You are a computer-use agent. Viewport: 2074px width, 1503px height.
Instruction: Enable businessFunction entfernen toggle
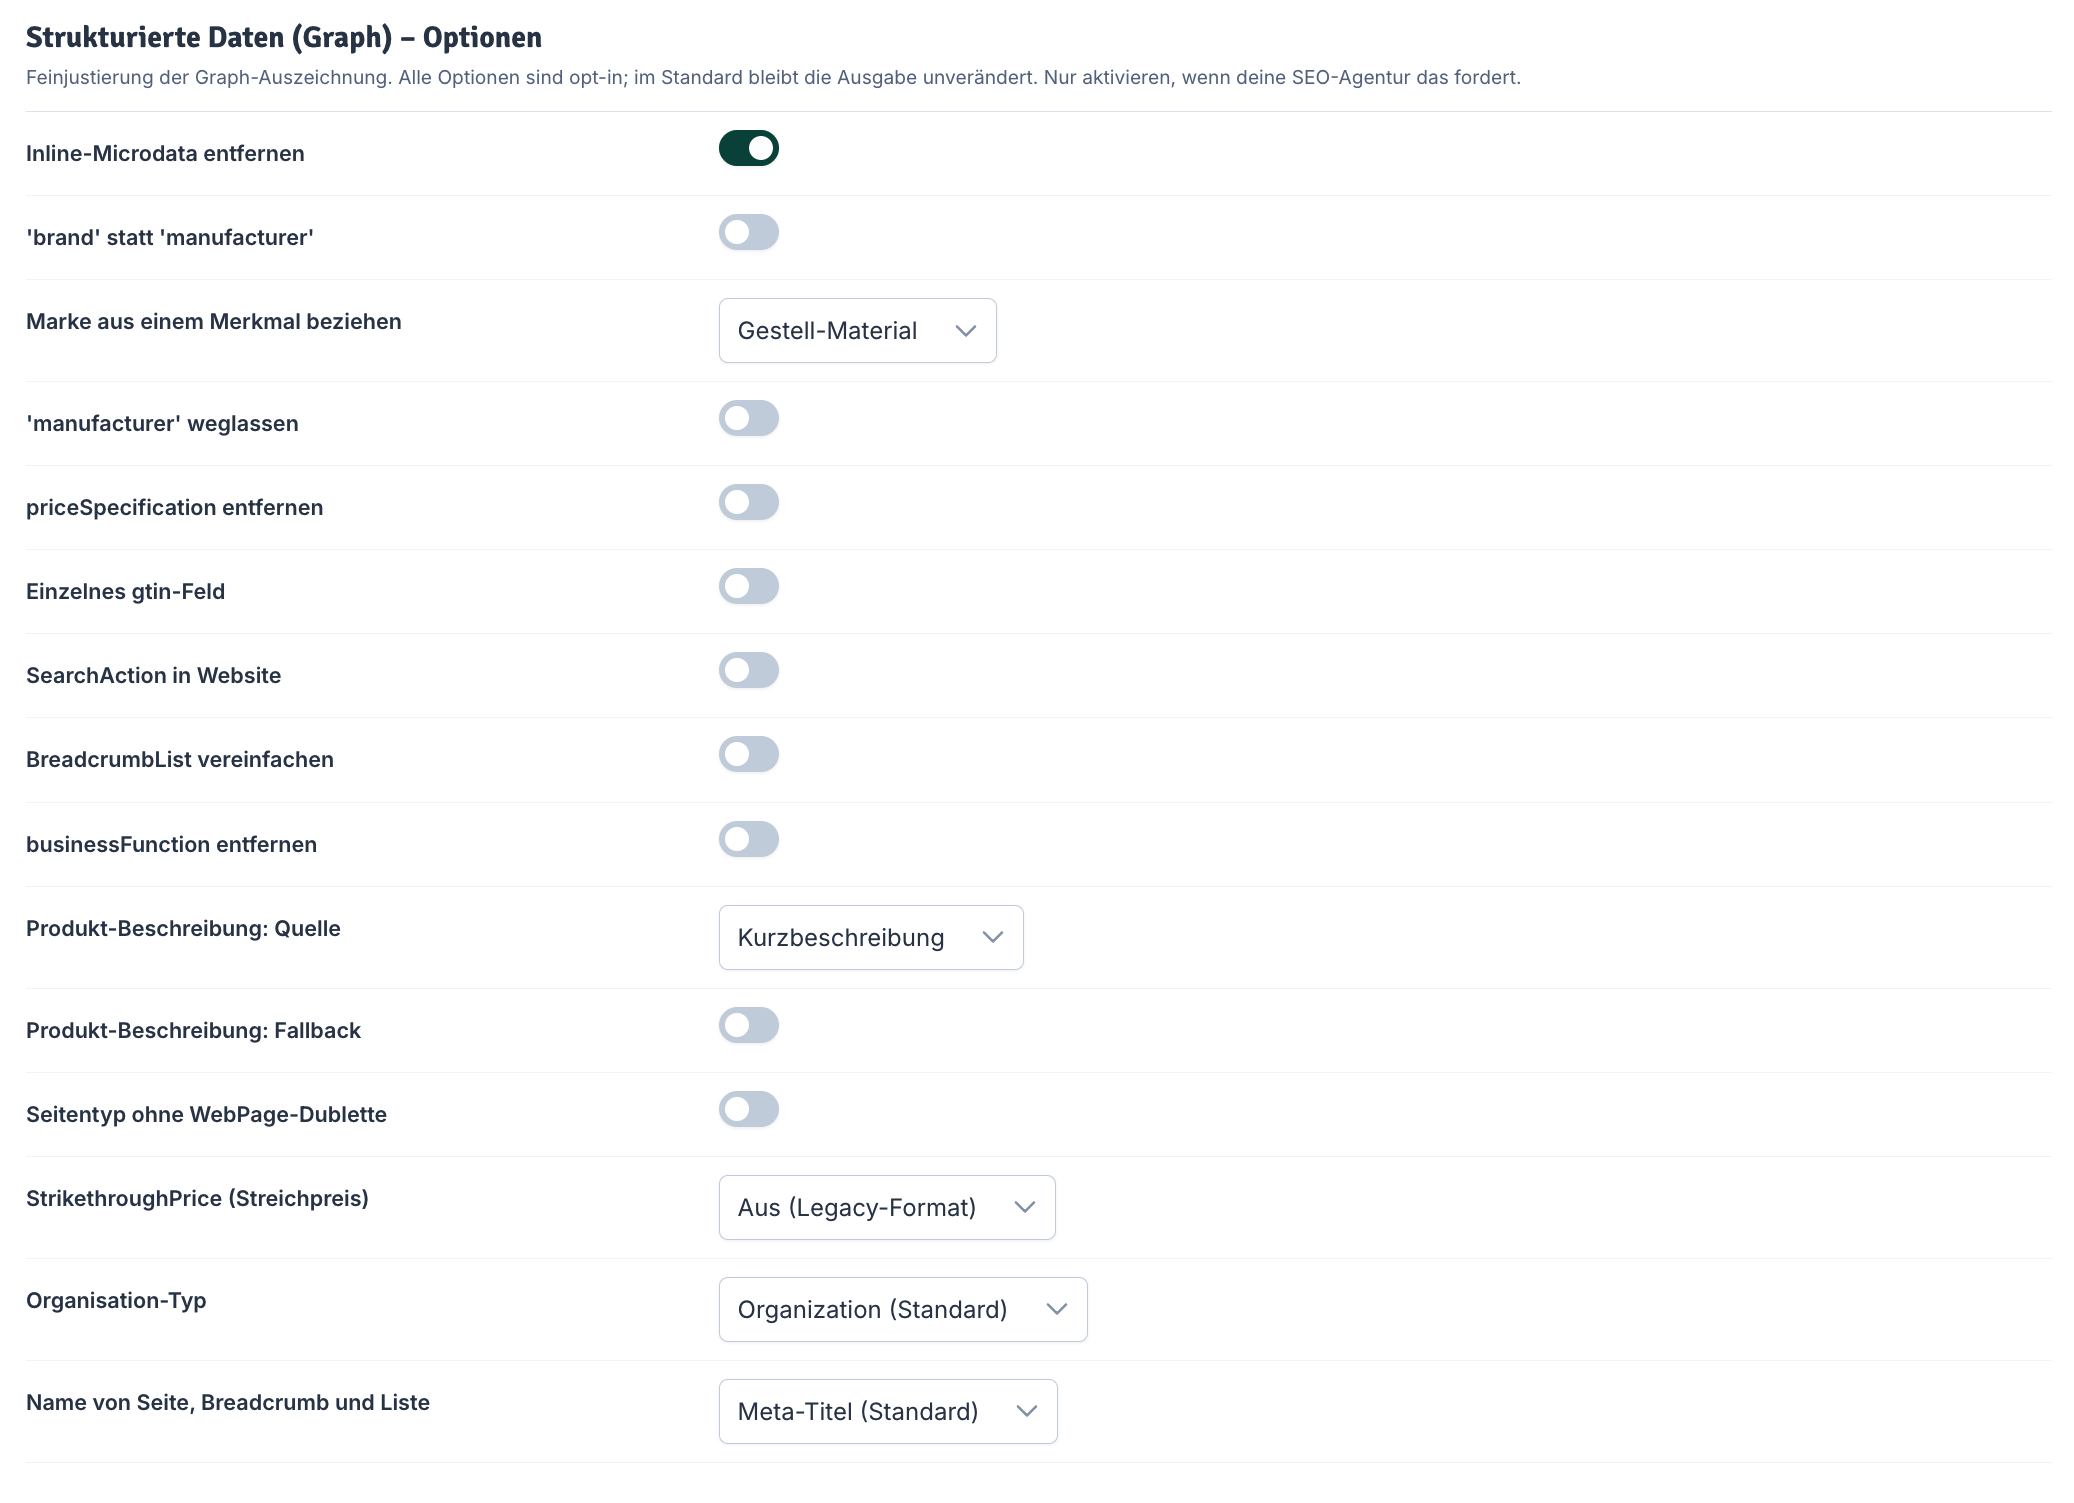coord(748,839)
